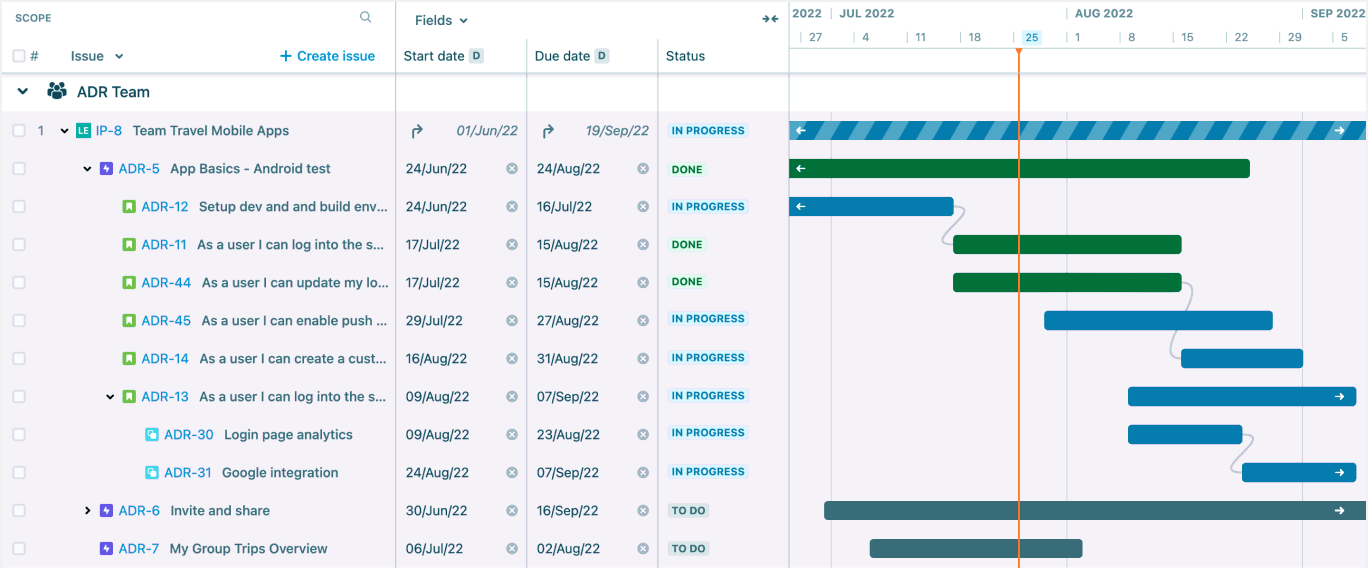1368x568 pixels.
Task: Click the Create issue button
Action: pos(327,56)
